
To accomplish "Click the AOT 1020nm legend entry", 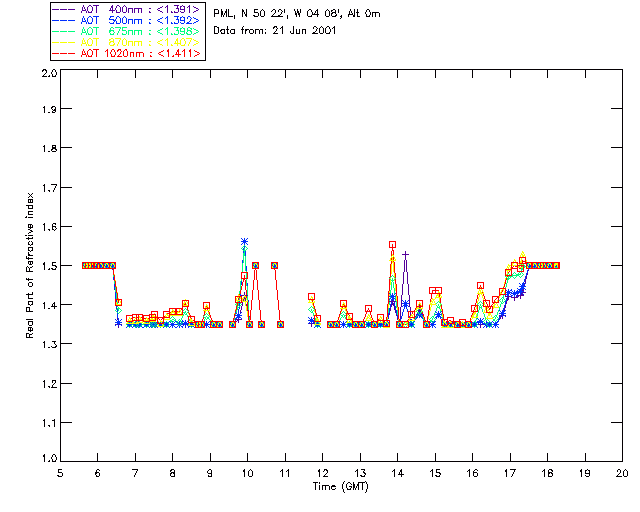I will (x=127, y=53).
